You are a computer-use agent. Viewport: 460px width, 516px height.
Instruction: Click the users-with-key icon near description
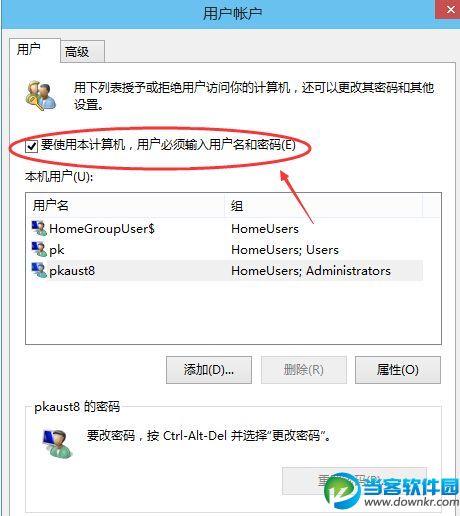pos(40,96)
